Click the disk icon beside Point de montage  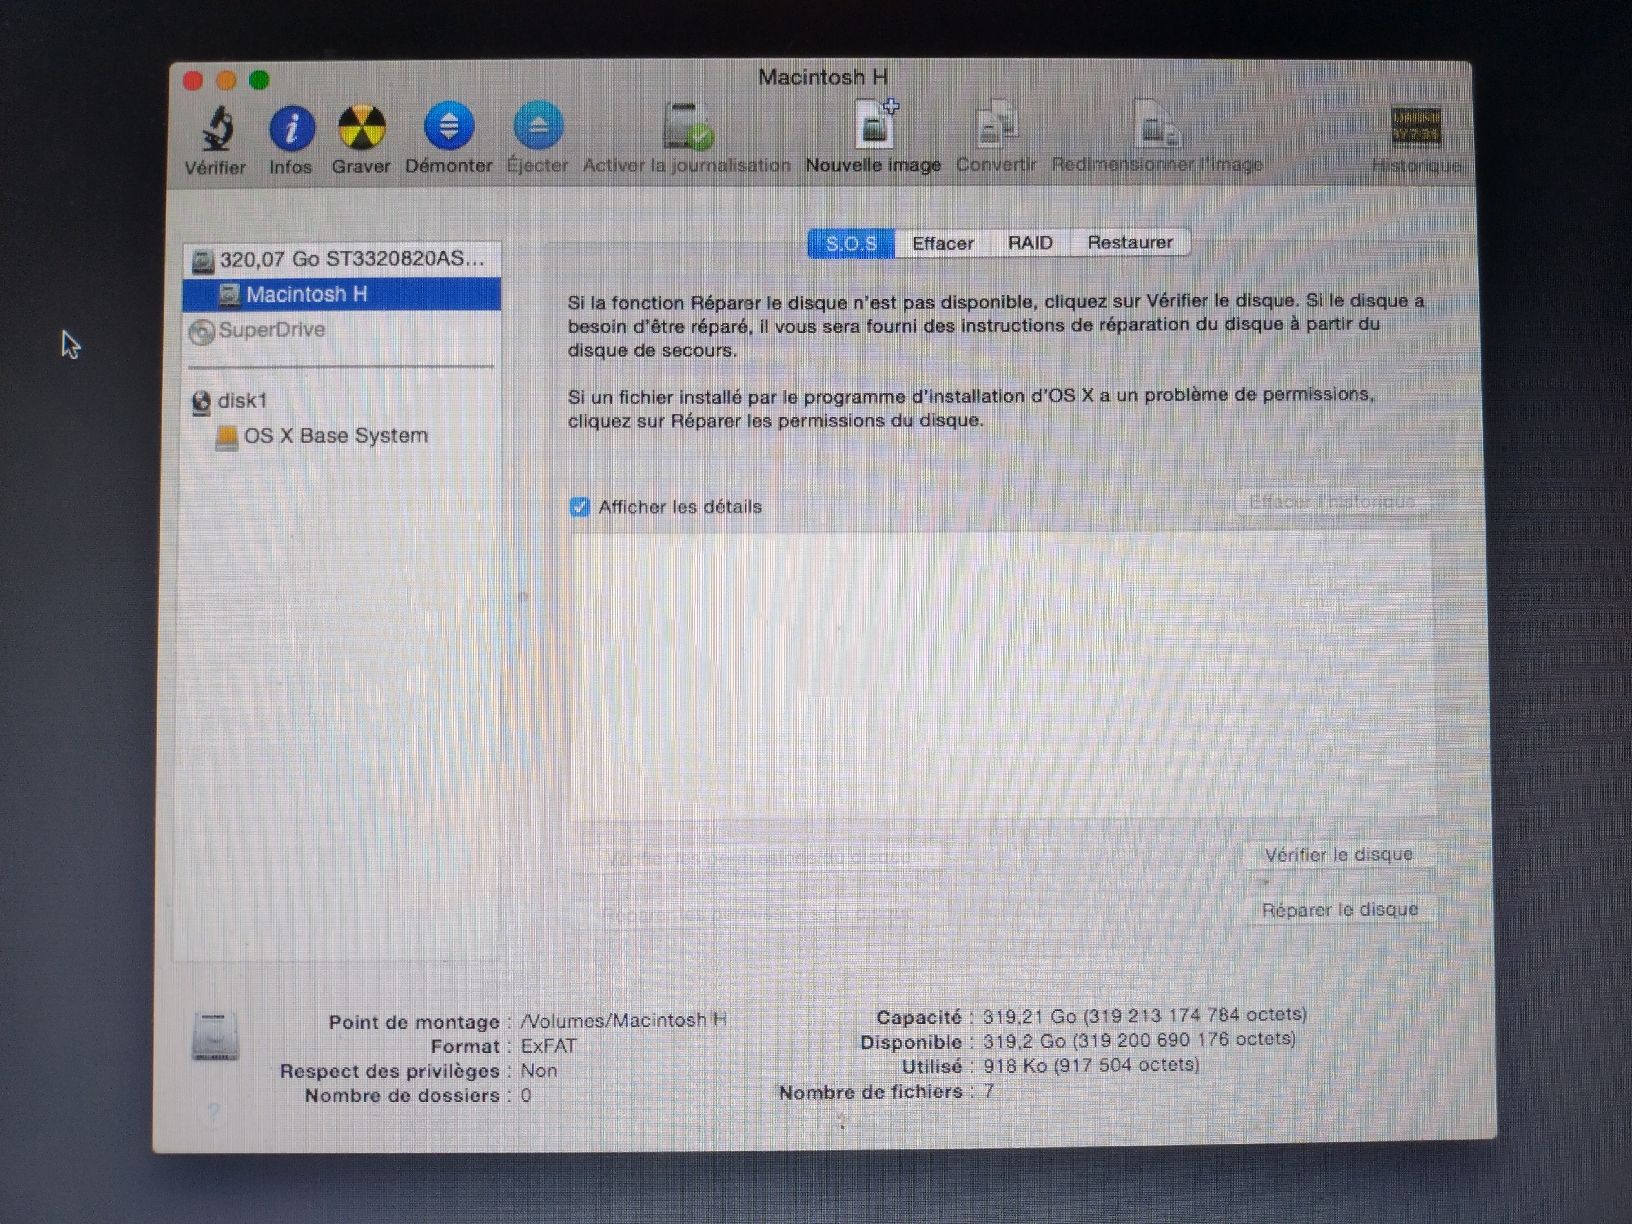click(215, 1037)
